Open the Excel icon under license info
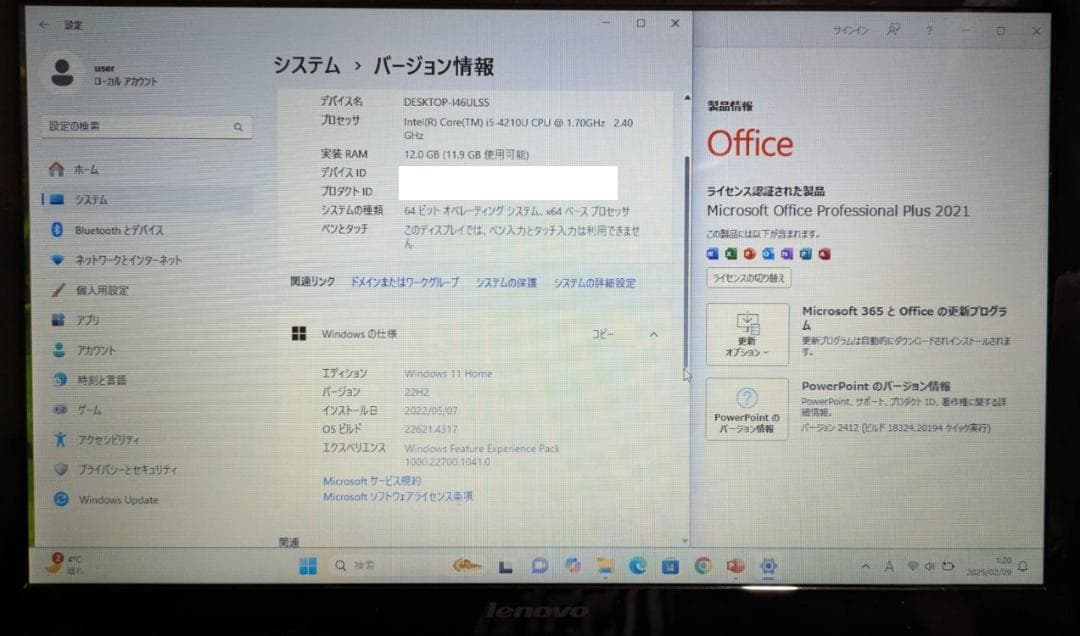Viewport: 1080px width, 636px height. 730,253
